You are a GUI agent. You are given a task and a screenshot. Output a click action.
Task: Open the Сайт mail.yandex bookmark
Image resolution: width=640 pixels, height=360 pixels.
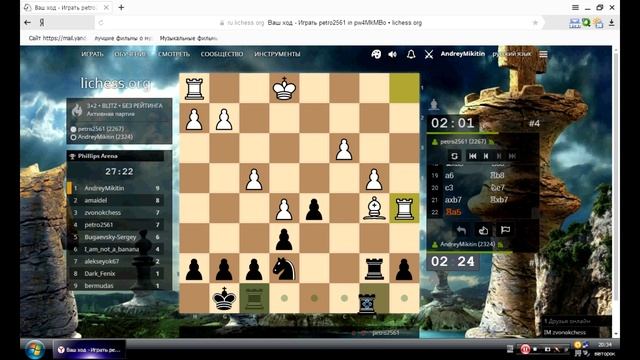[57, 38]
